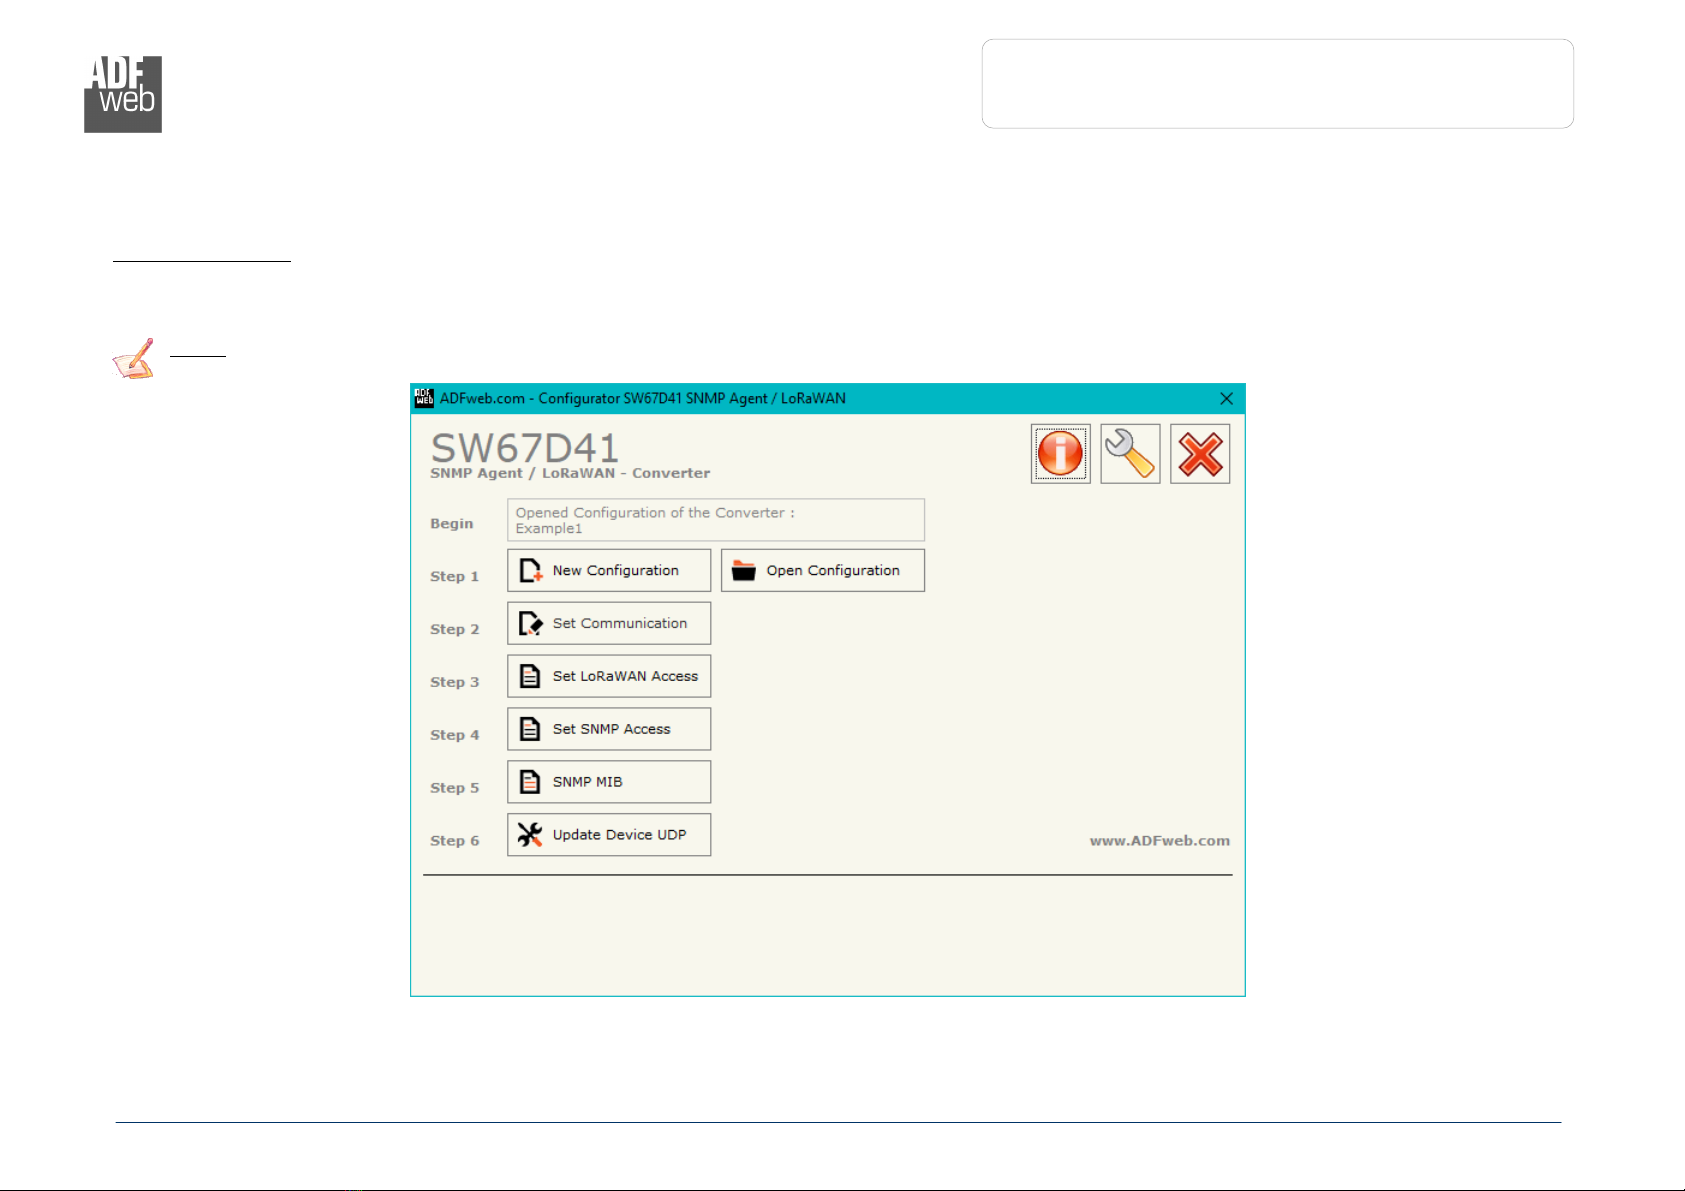Click the SNMP MIB document icon

coord(531,782)
